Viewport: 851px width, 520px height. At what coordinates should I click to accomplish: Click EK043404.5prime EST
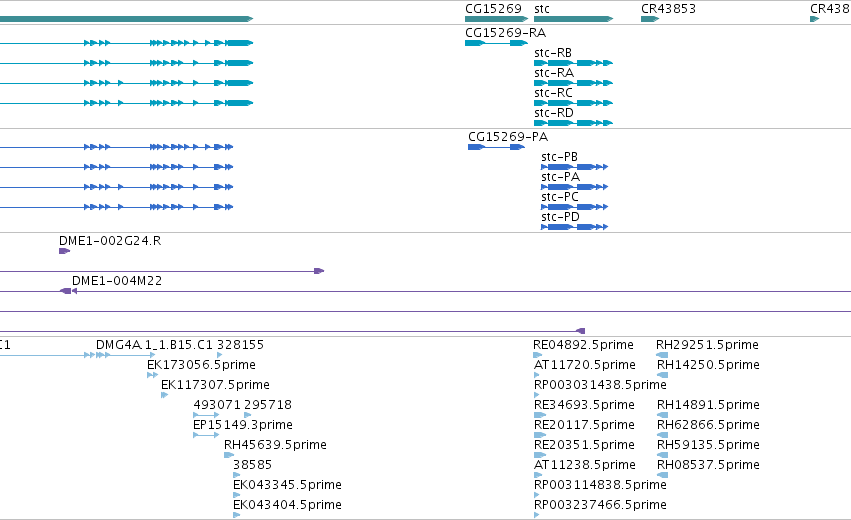(x=236, y=515)
